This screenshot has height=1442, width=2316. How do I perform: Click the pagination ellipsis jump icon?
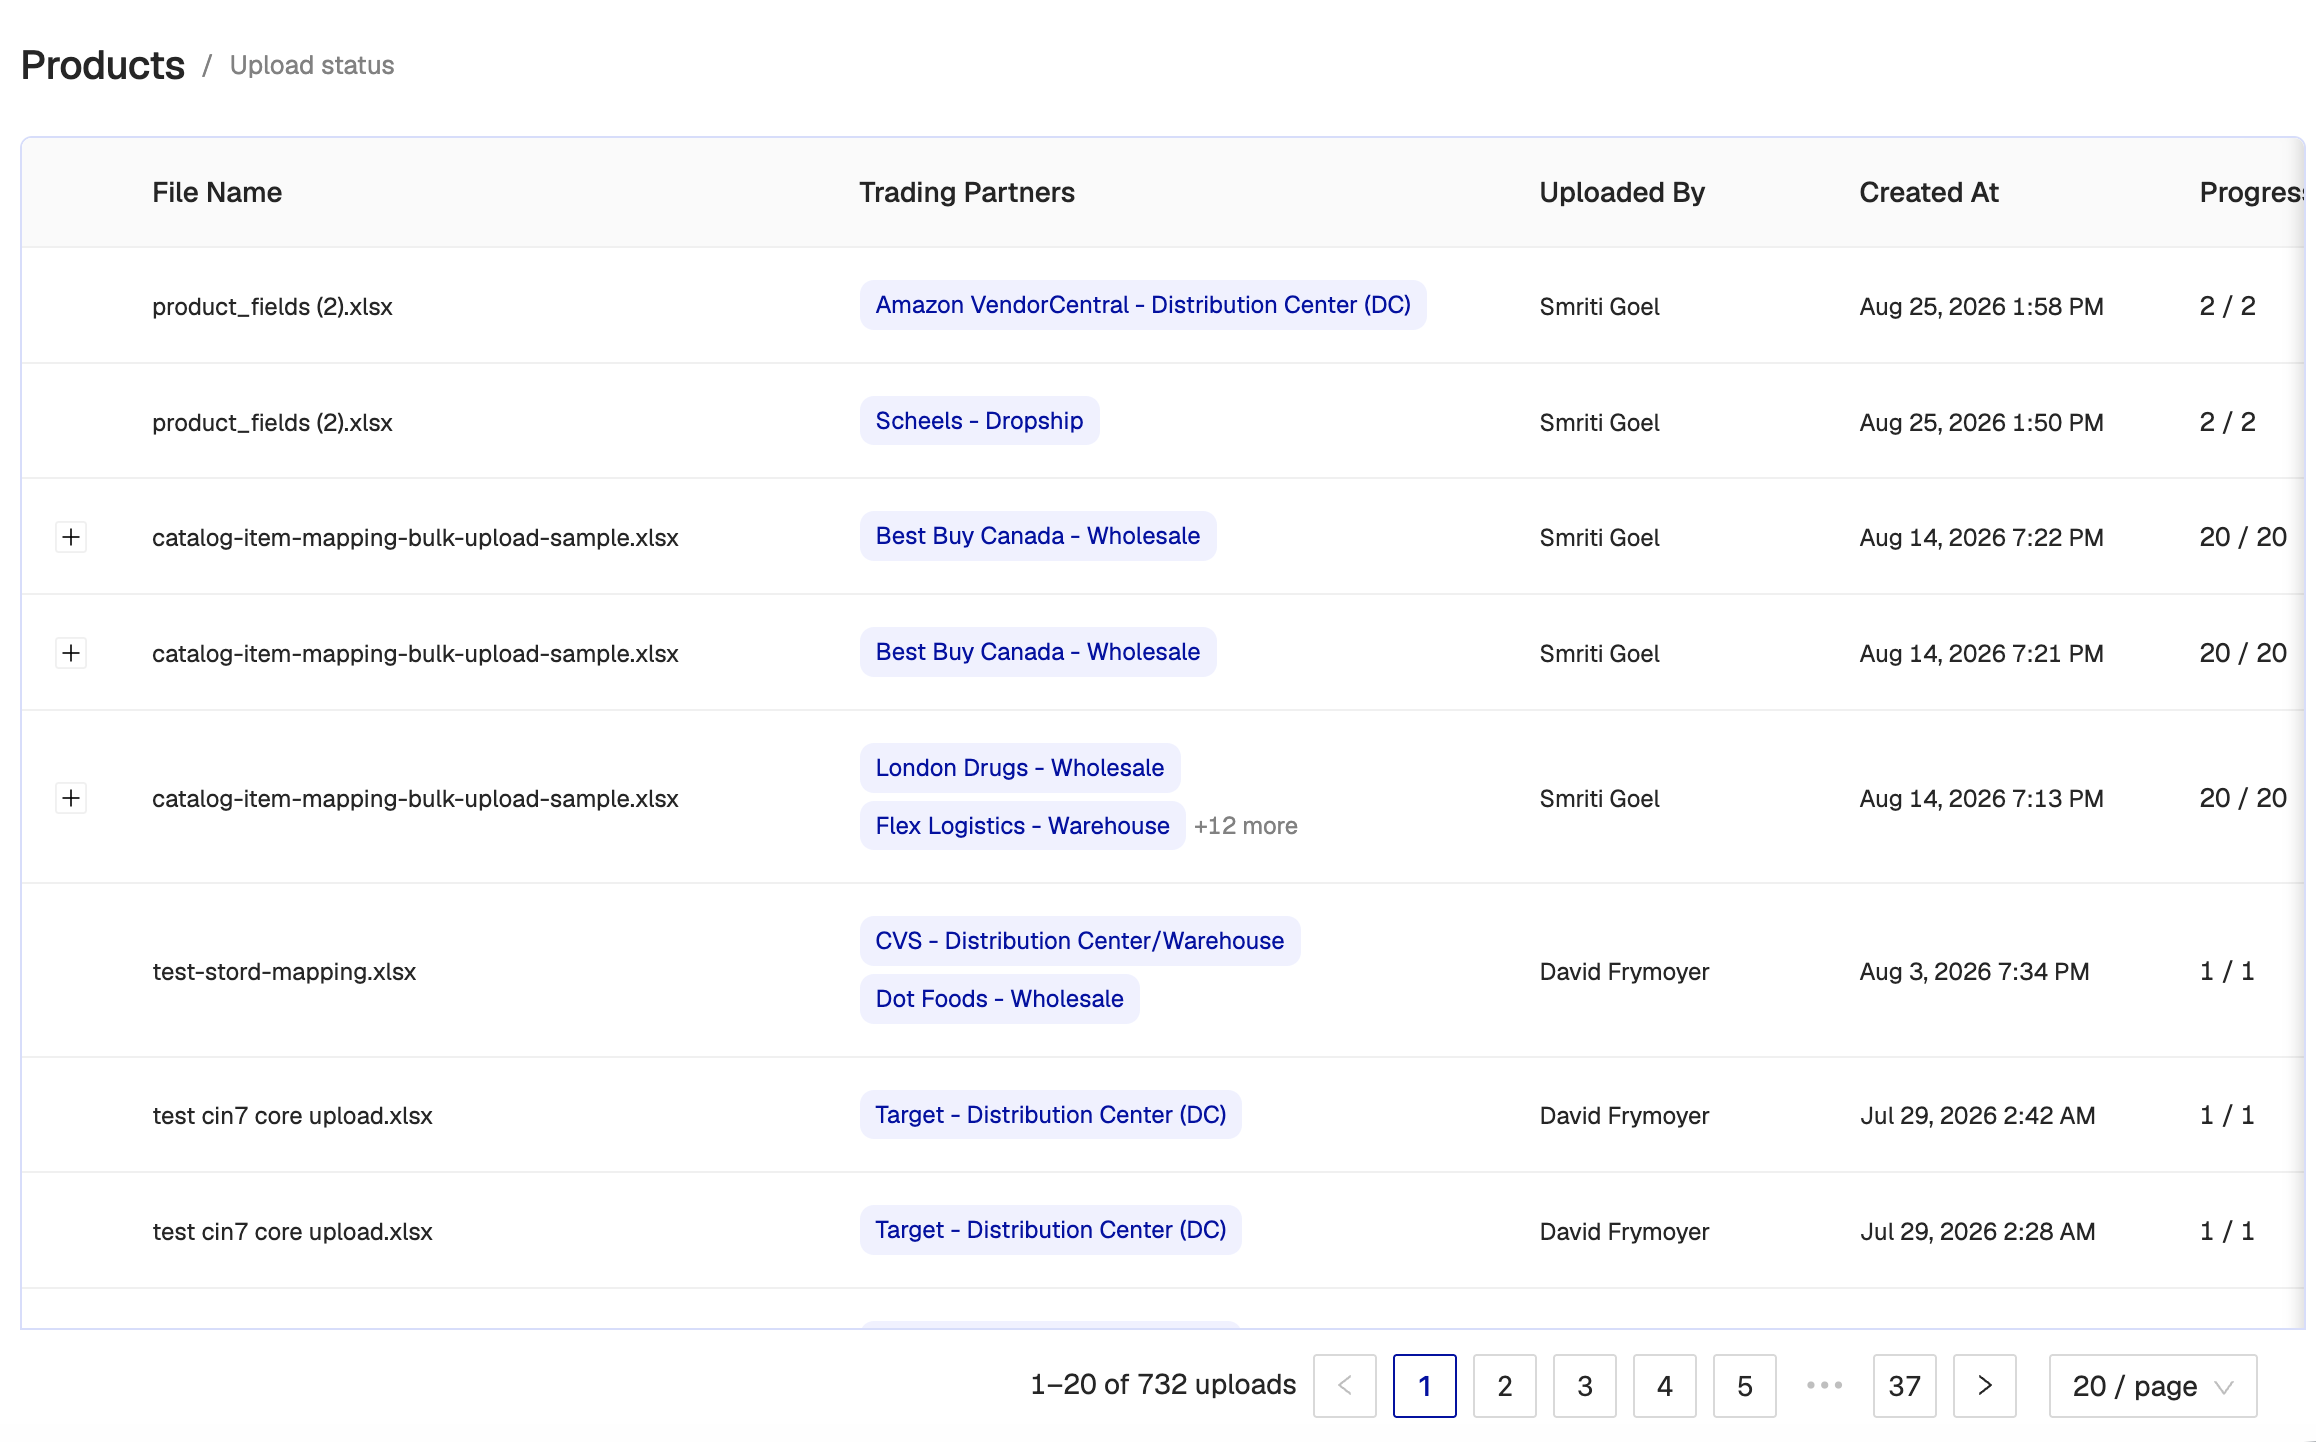[1824, 1386]
